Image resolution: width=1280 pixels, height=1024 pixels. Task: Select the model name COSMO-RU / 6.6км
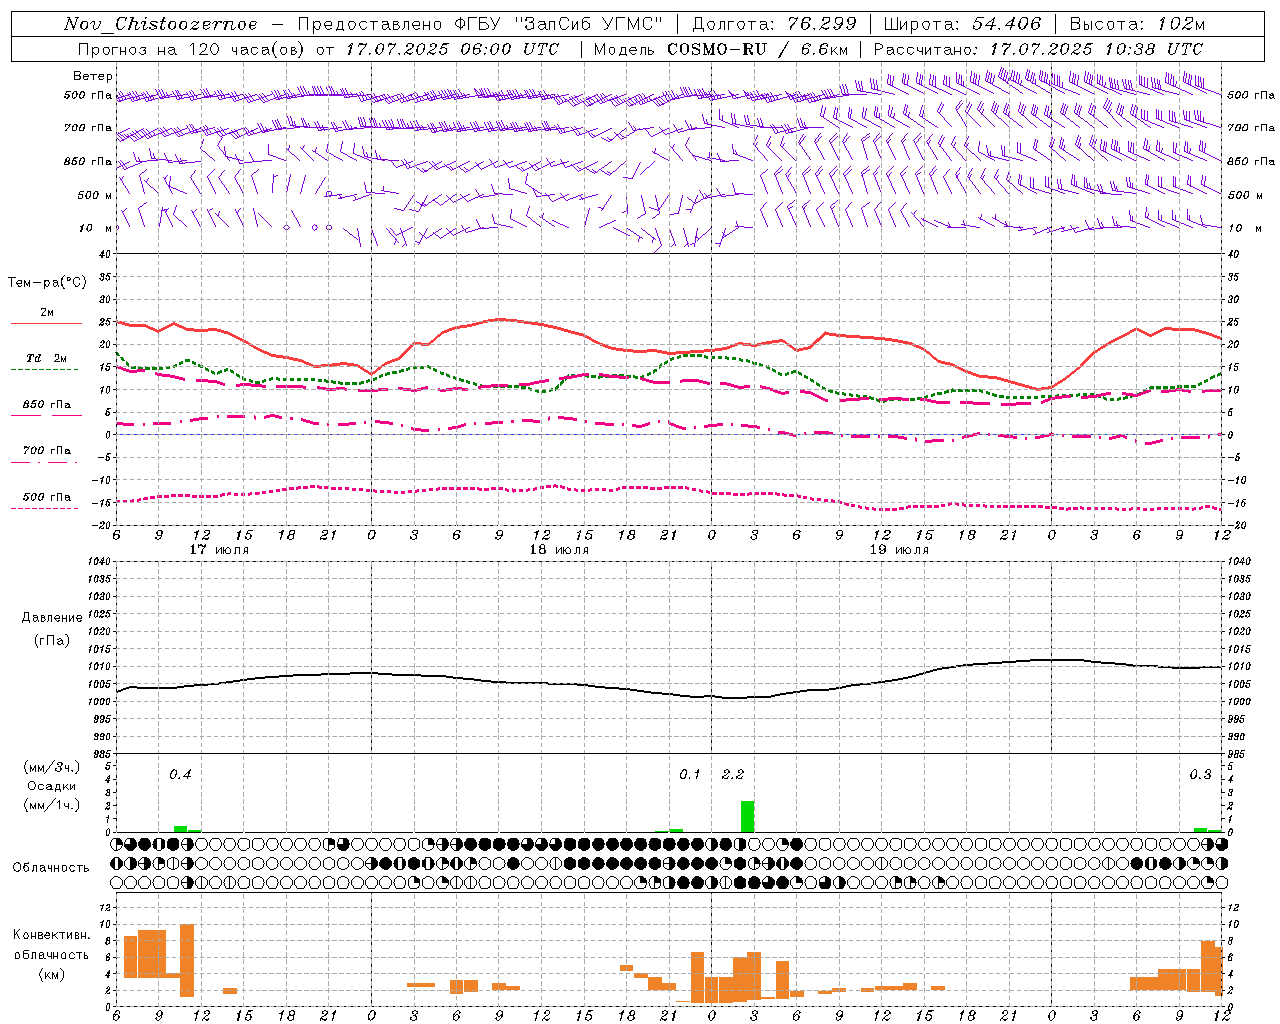(x=758, y=49)
